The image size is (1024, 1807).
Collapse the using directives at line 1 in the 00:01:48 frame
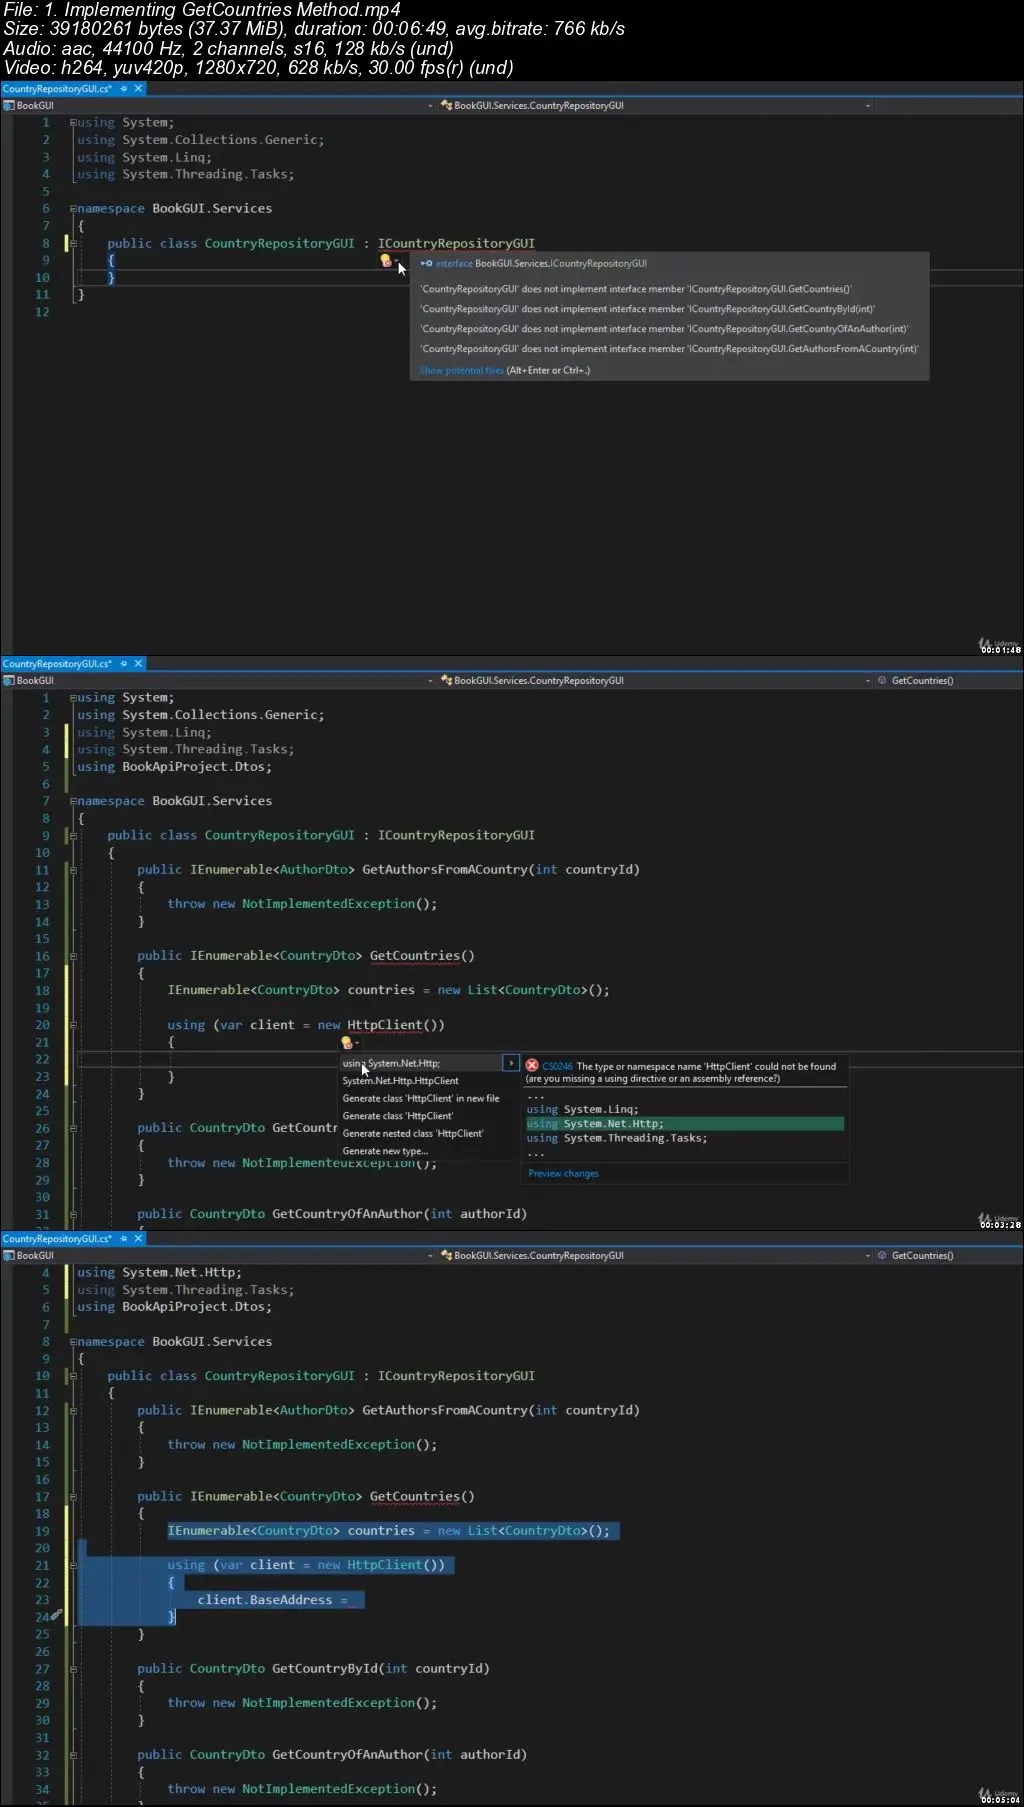[73, 123]
